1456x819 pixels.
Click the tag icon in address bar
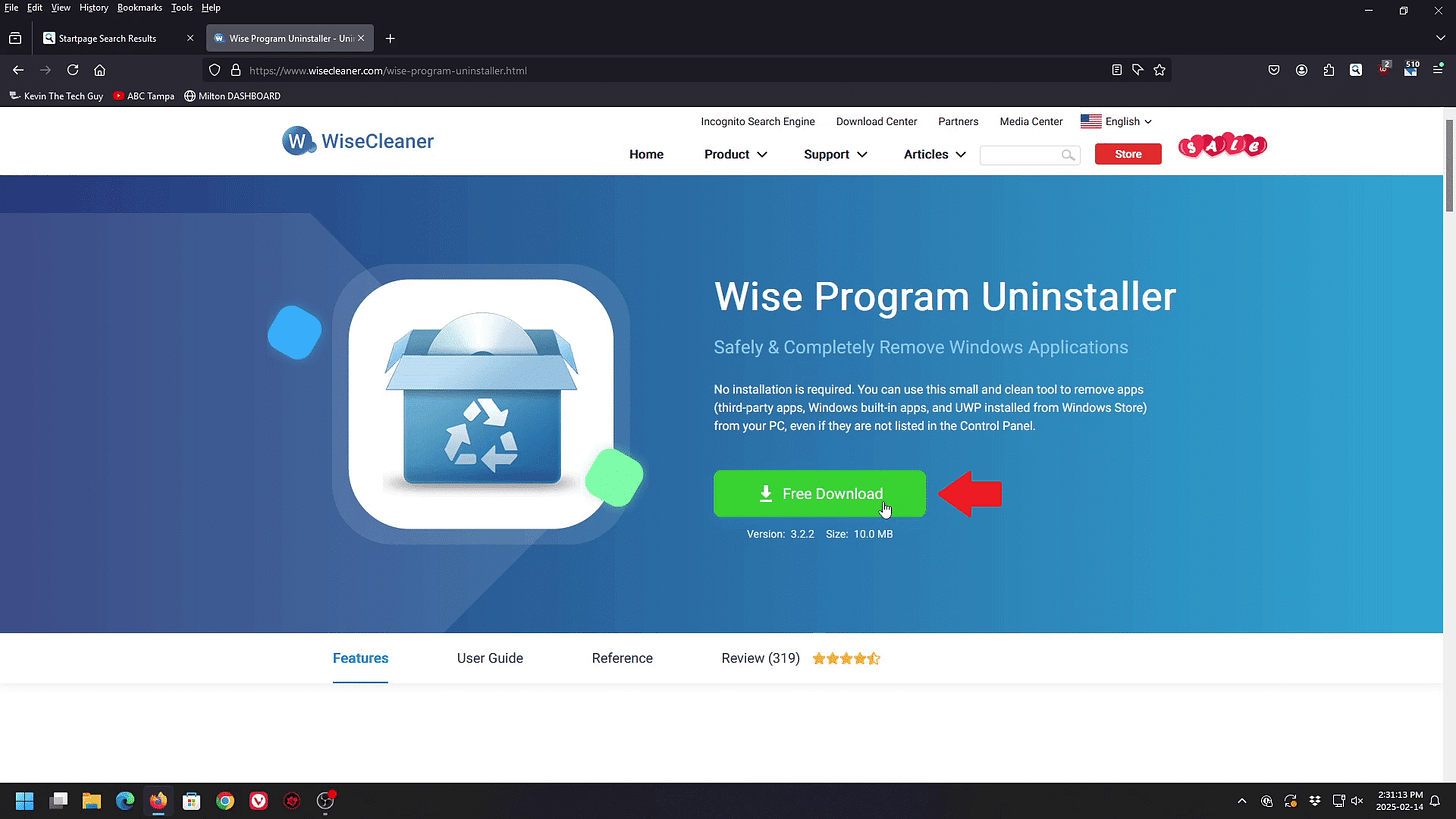[1138, 70]
